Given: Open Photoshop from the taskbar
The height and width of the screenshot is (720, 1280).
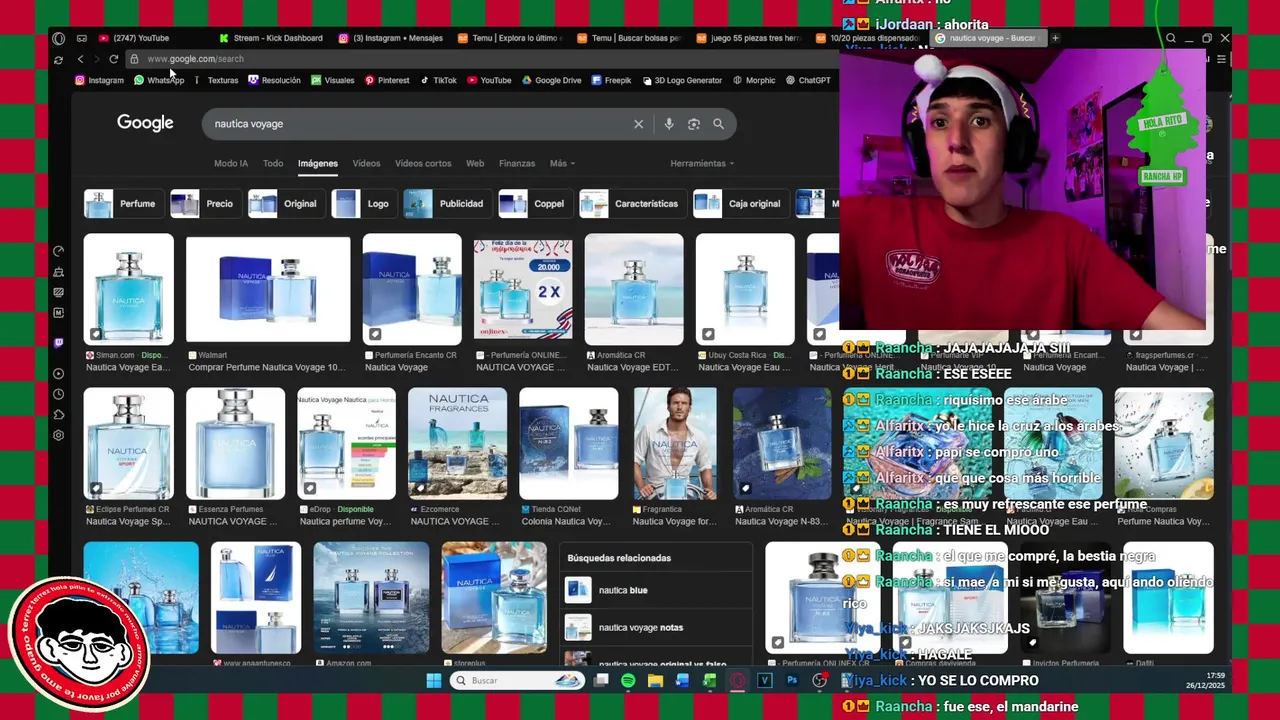Looking at the screenshot, I should tap(792, 681).
